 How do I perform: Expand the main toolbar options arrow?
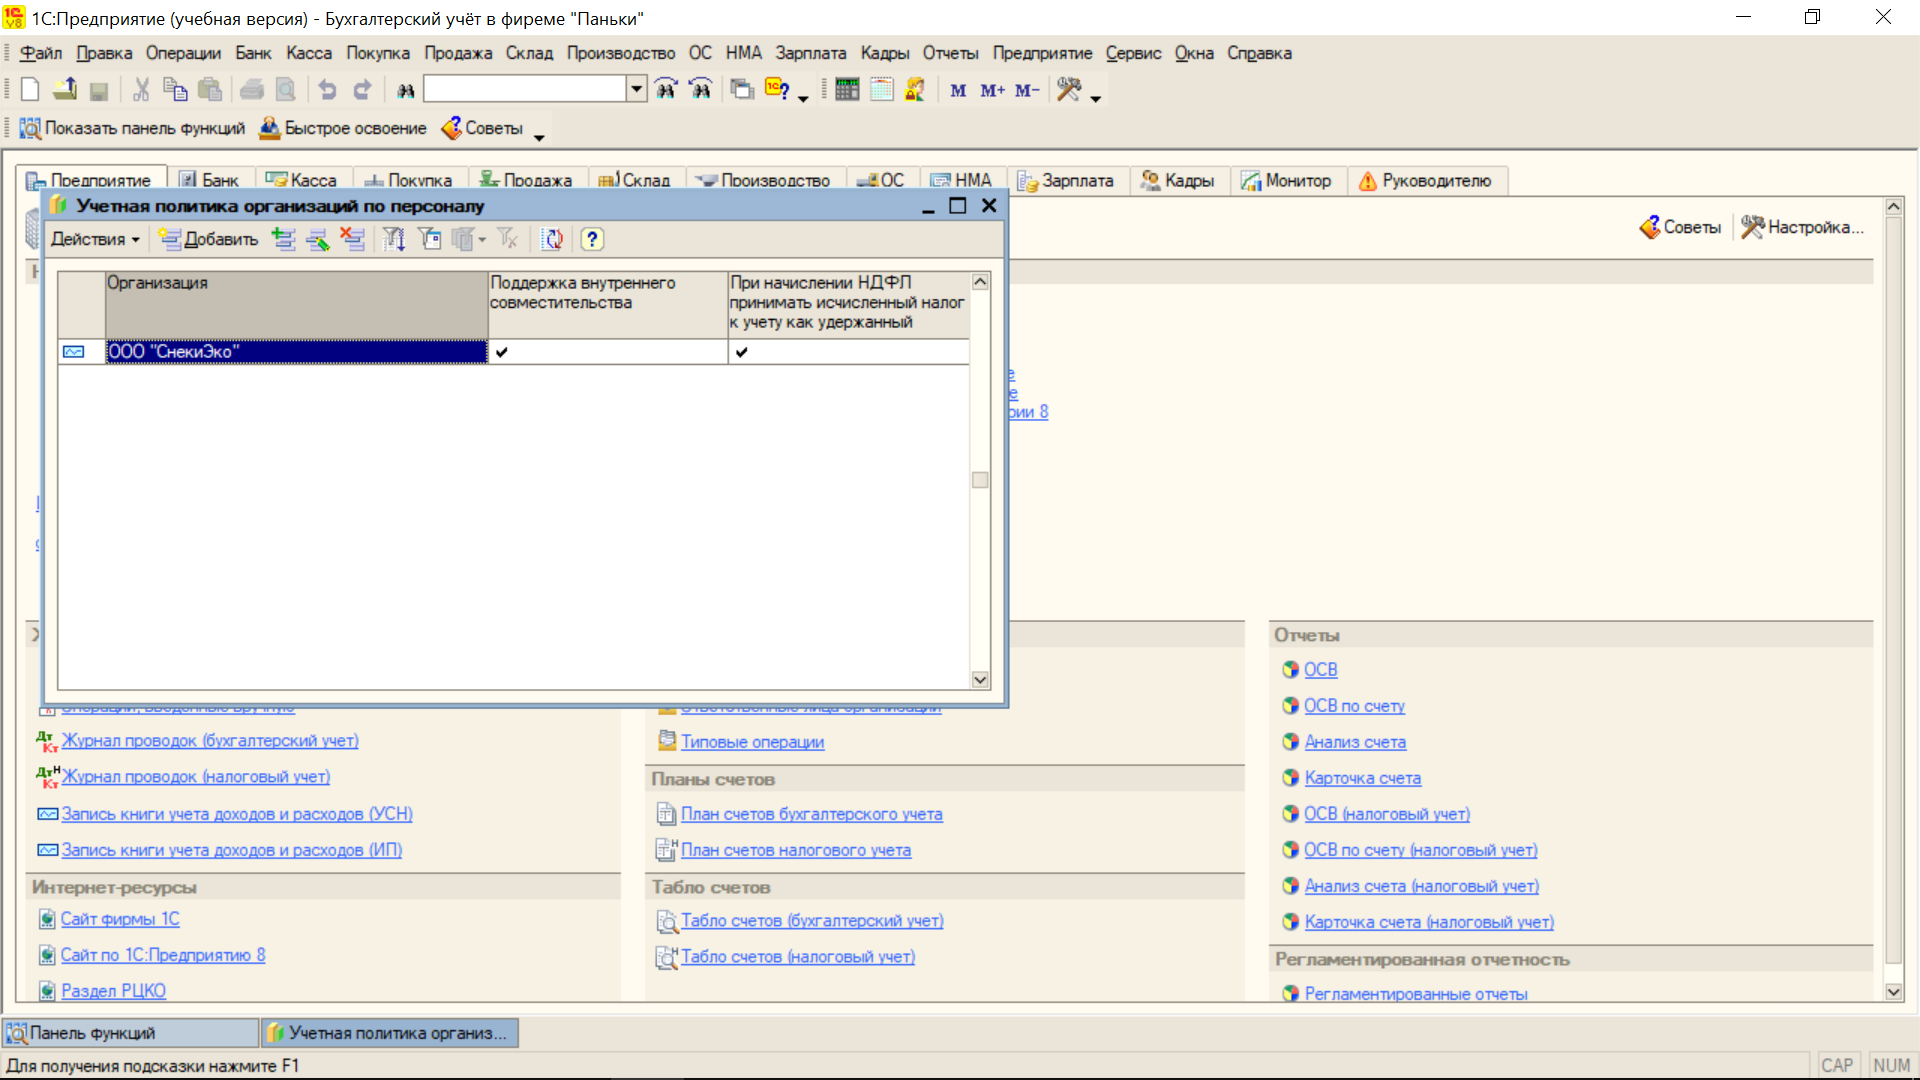point(1096,98)
